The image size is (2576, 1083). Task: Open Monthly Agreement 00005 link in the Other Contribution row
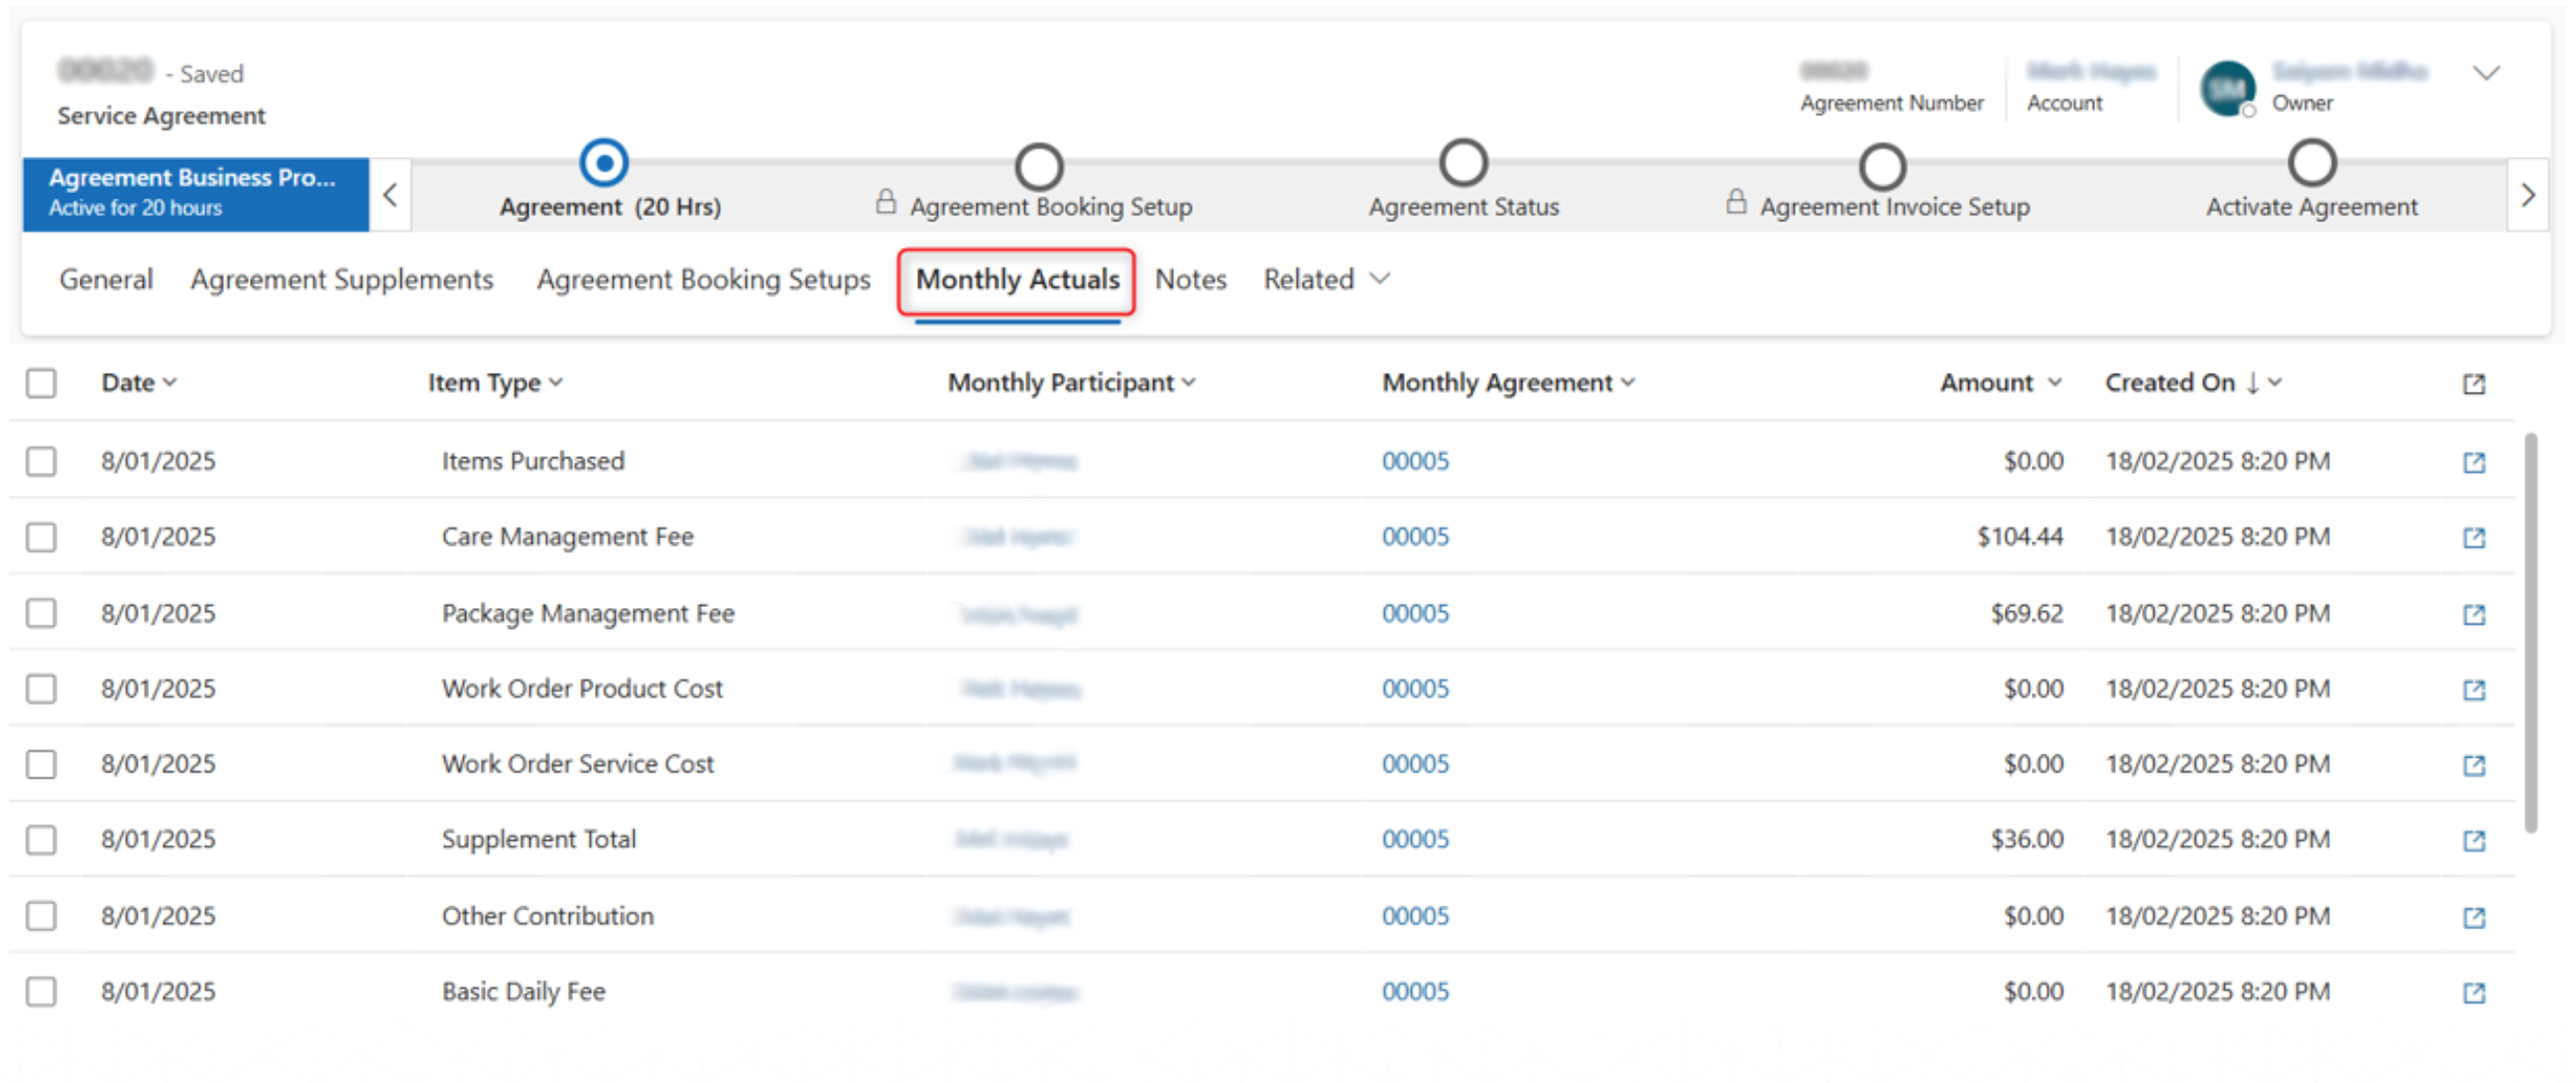(1415, 916)
